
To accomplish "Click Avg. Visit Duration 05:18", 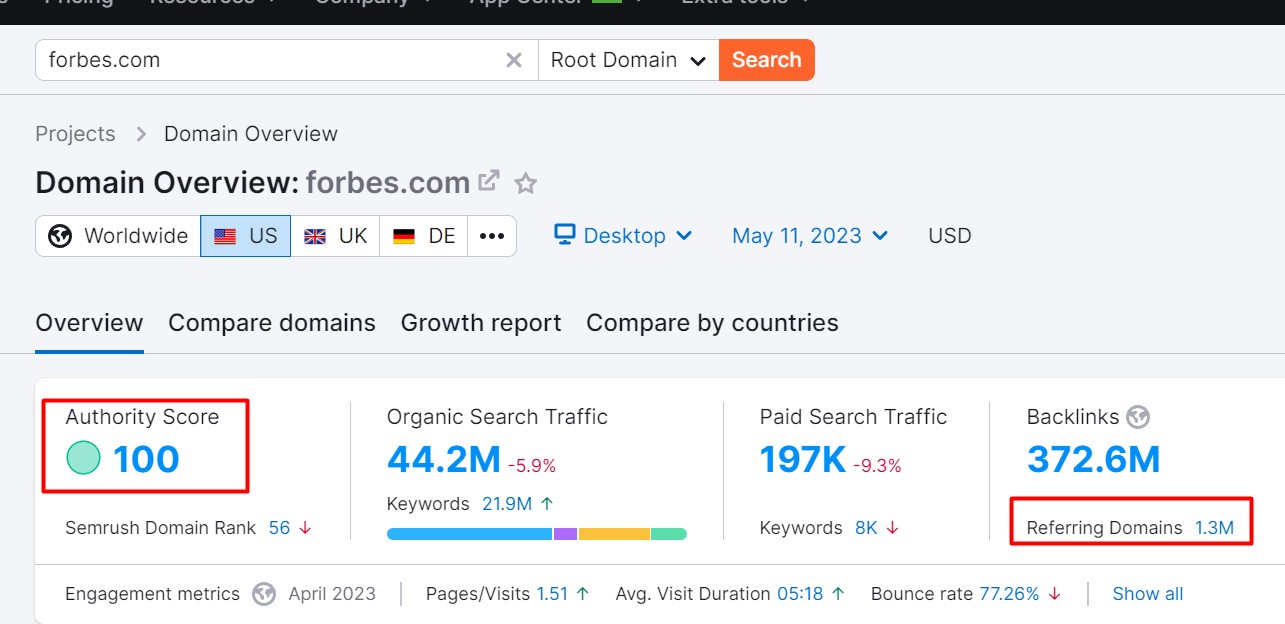I will click(800, 594).
